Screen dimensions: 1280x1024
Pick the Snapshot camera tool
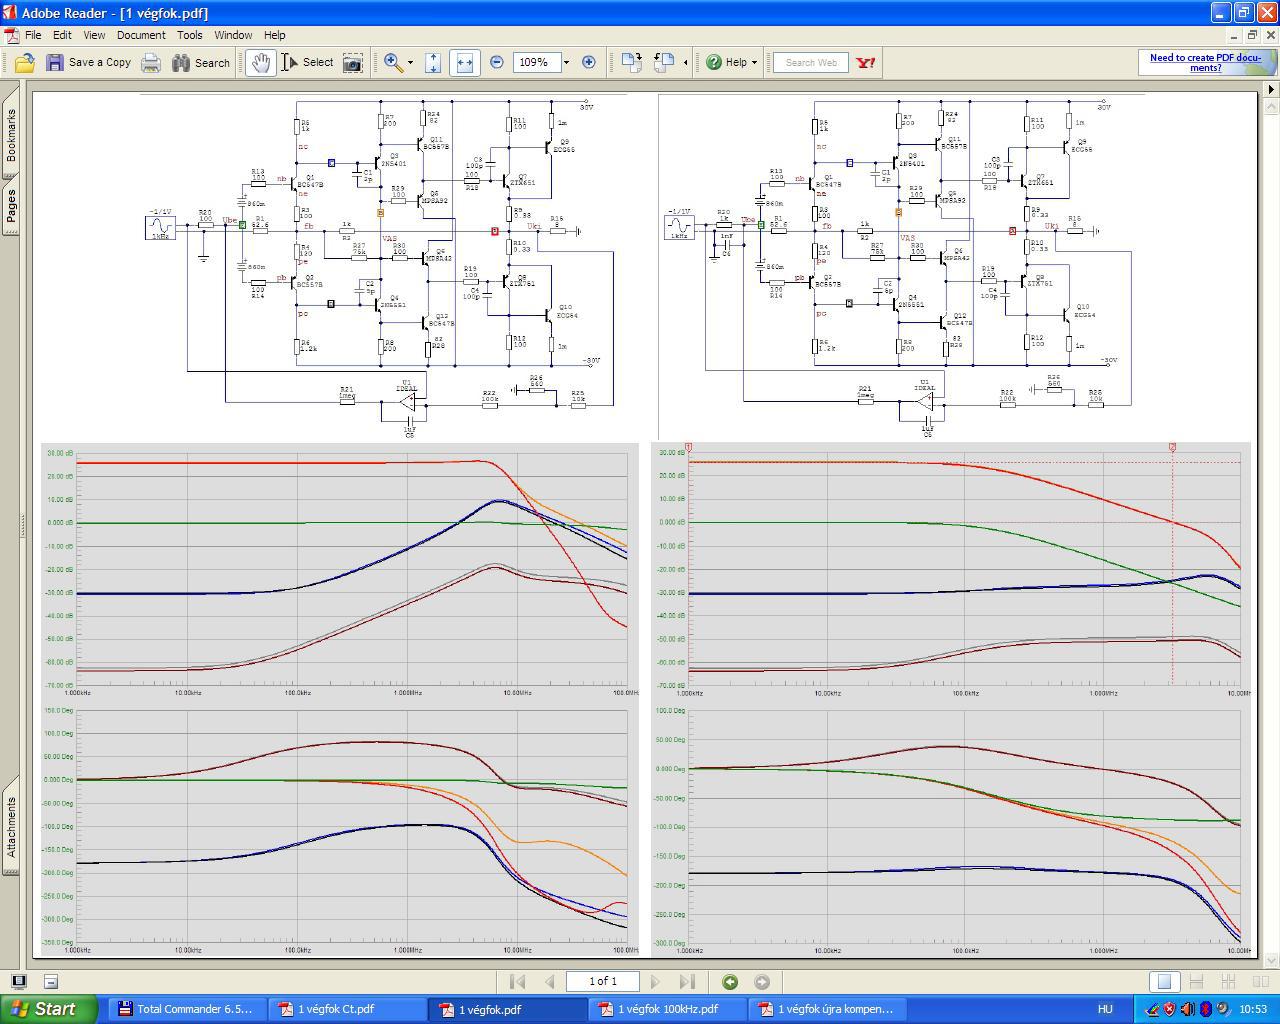pyautogui.click(x=353, y=62)
